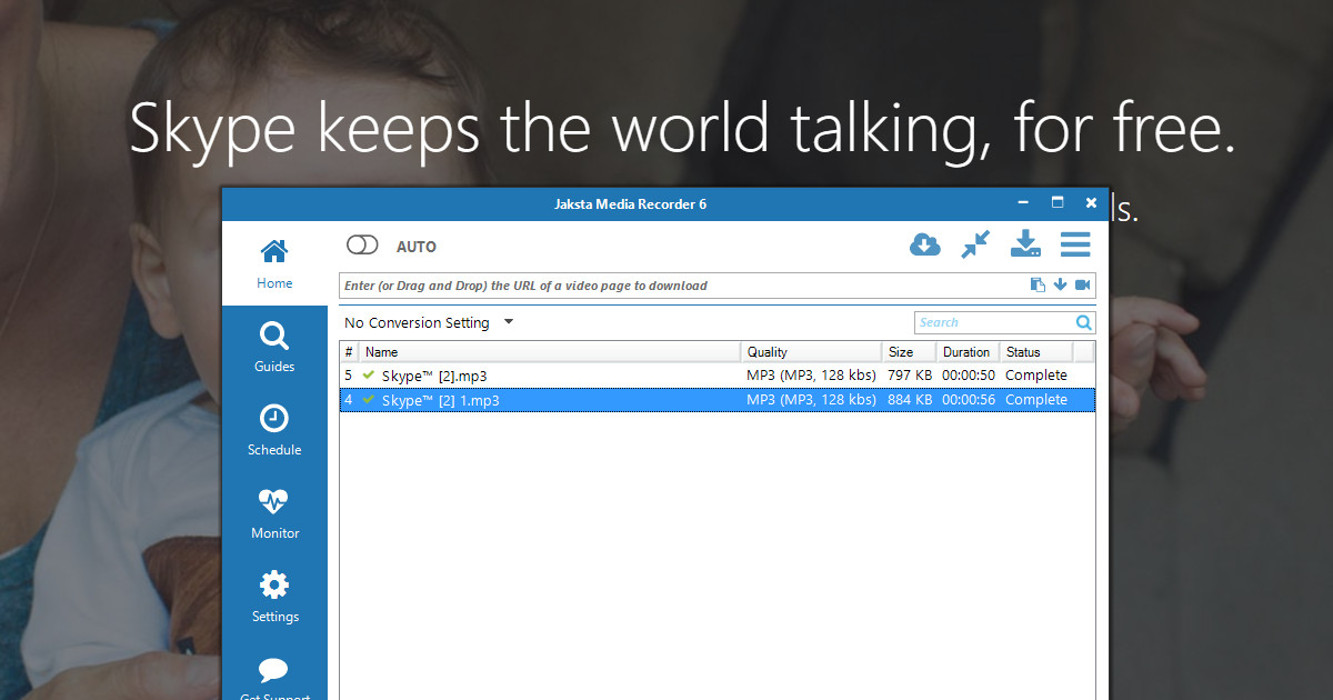Switch to the Monitor tab
1333x700 pixels.
pos(274,514)
